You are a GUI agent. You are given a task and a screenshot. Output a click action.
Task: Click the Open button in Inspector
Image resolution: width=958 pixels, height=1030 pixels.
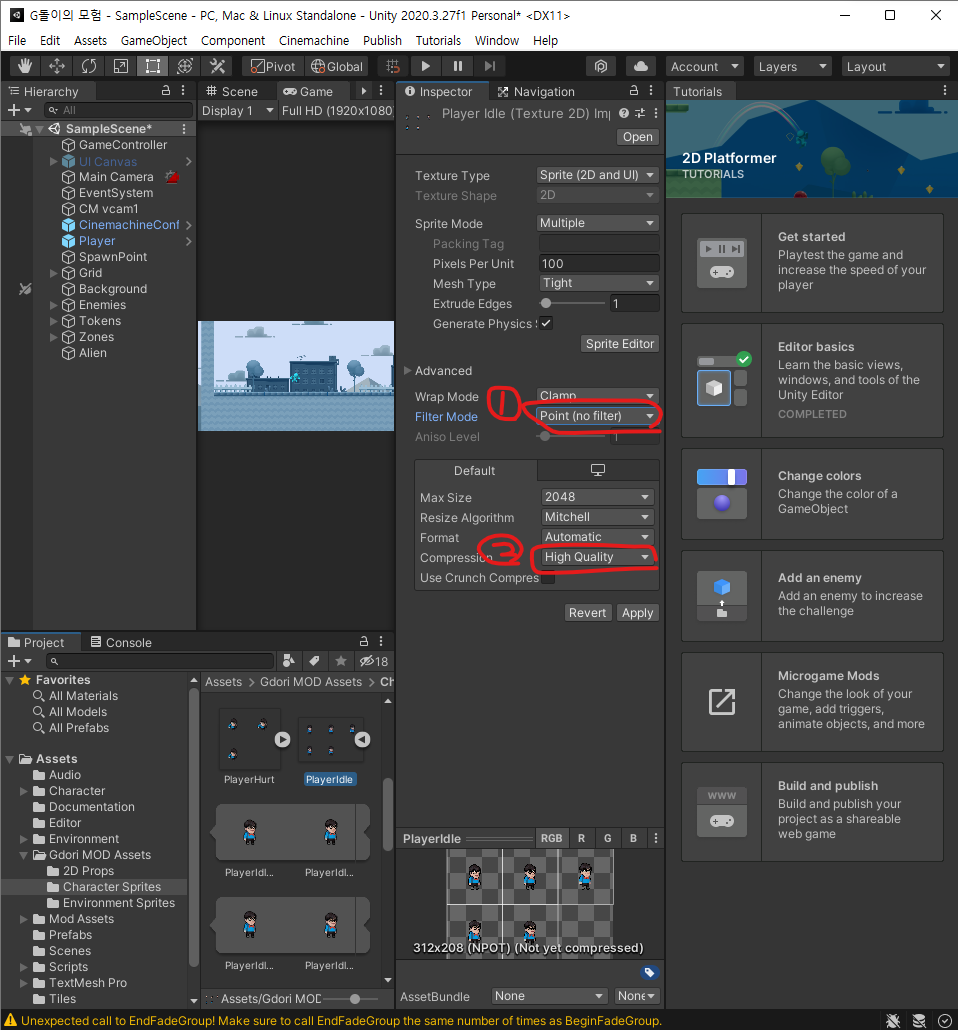[x=637, y=137]
